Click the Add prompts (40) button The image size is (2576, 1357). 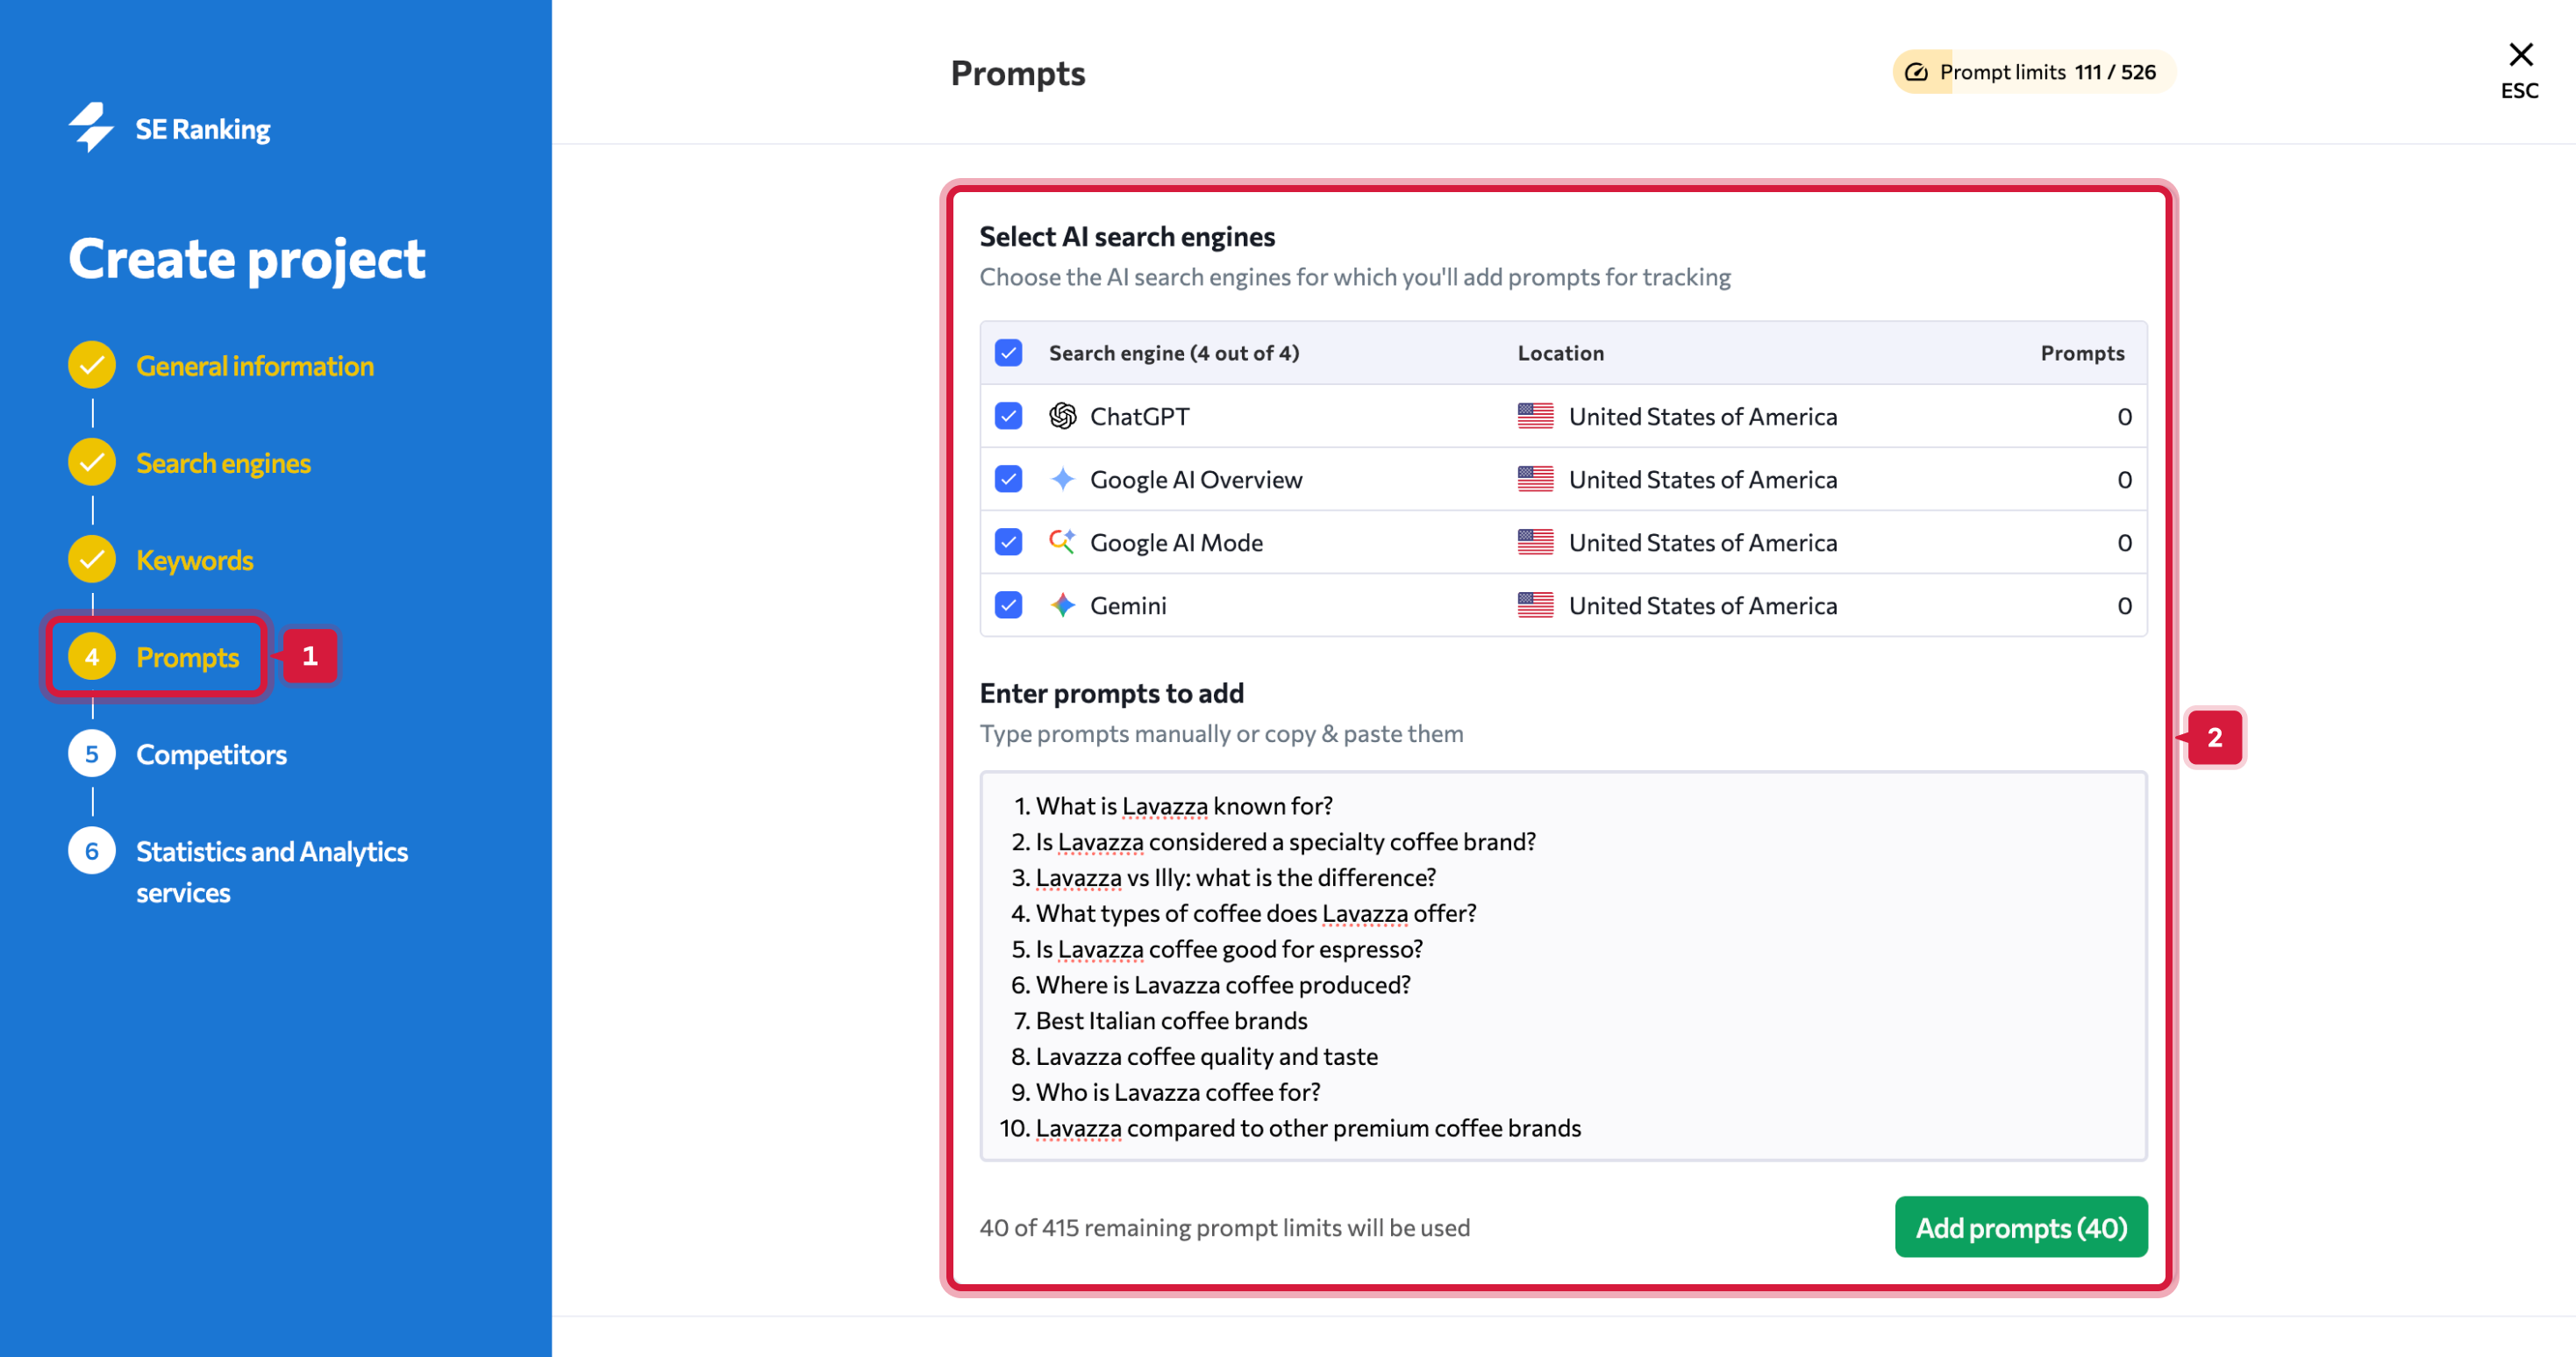(2020, 1227)
